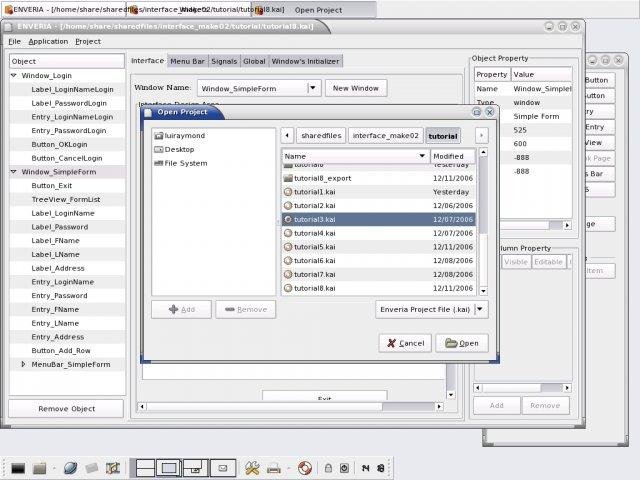Image resolution: width=640 pixels, height=480 pixels.
Task: Collapse the Window_Login tree node
Action: point(14,75)
